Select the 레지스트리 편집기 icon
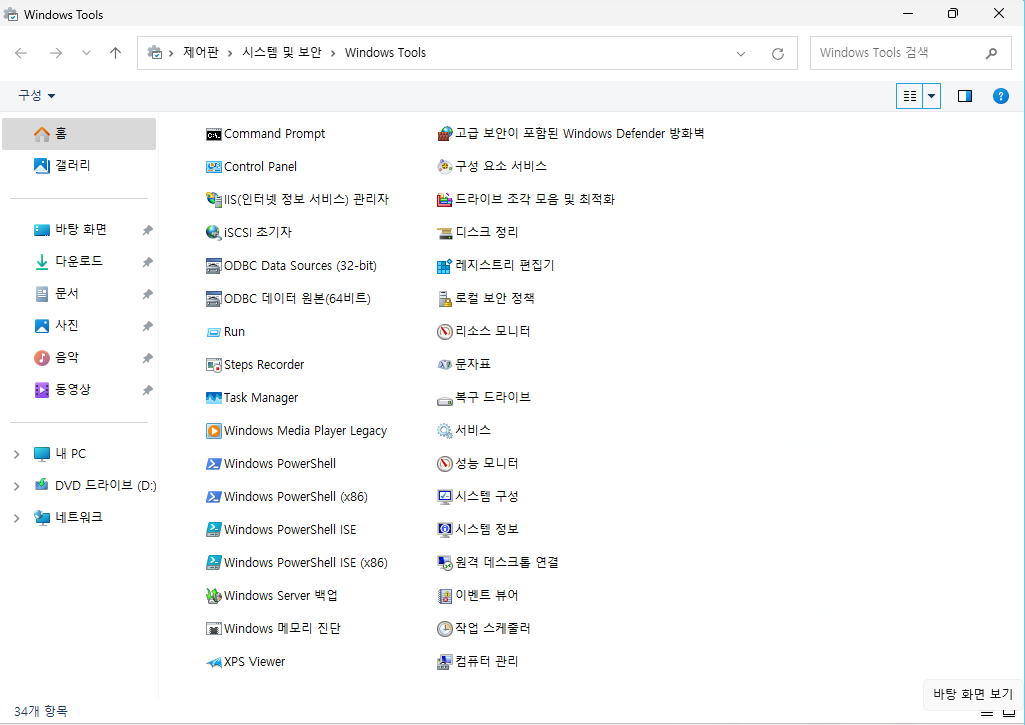 445,265
